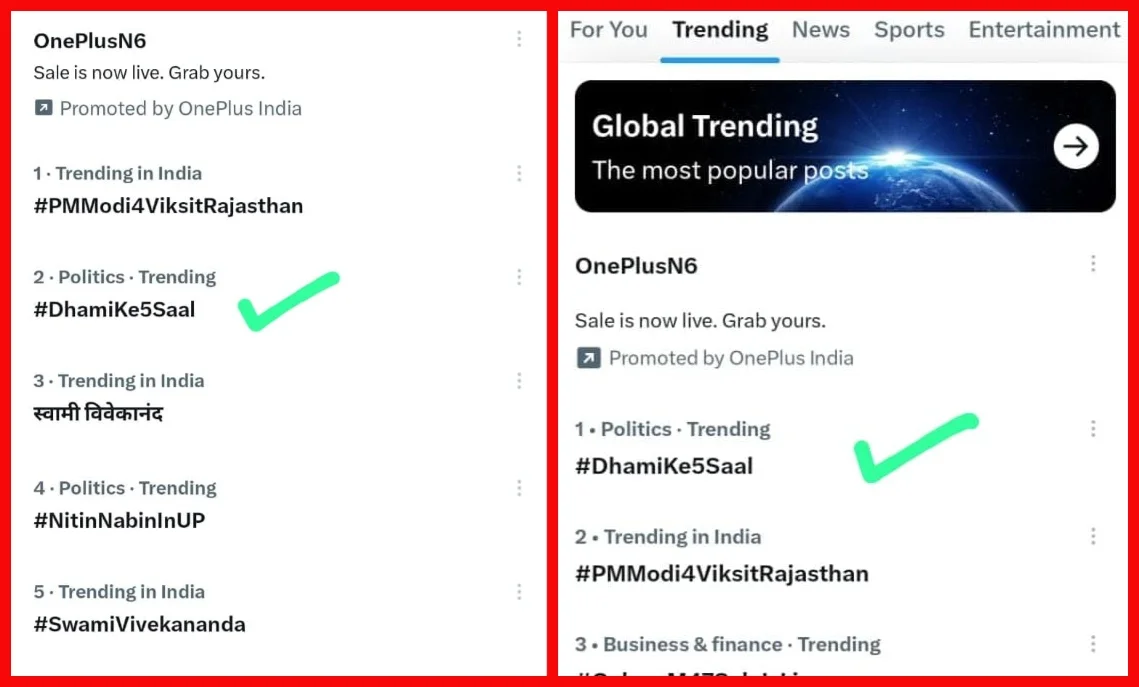This screenshot has width=1139, height=687.
Task: Open more options for #NitinNabinInUP trend
Action: [x=519, y=488]
